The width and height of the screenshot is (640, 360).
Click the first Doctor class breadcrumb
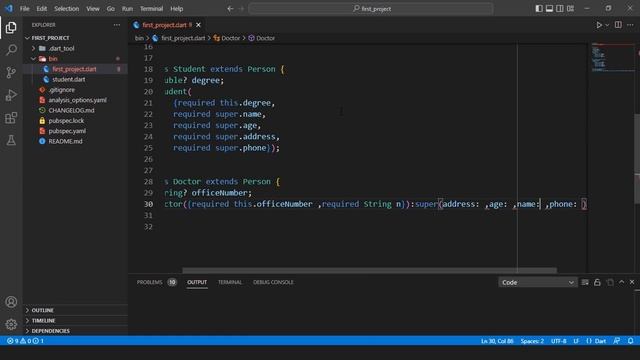click(x=227, y=38)
